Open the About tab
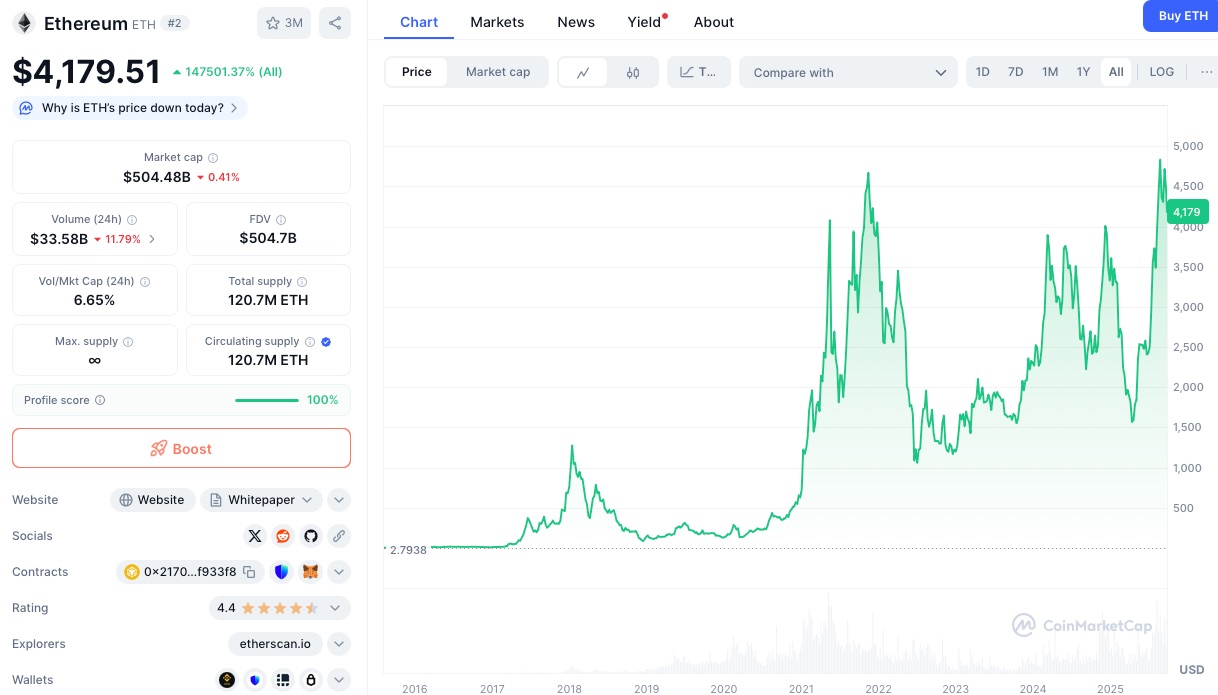Screen dimensions: 1218x695 714,22
